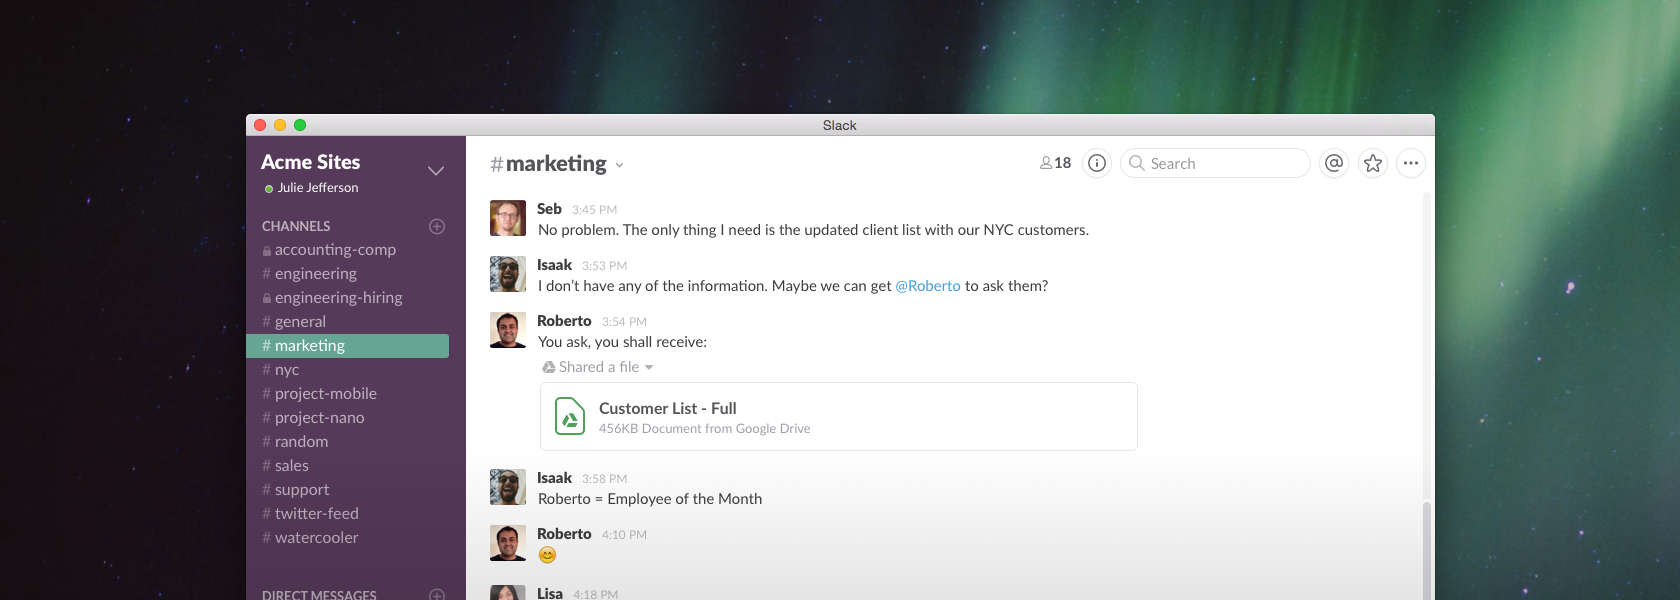Select the twitter-feed channel

point(316,514)
